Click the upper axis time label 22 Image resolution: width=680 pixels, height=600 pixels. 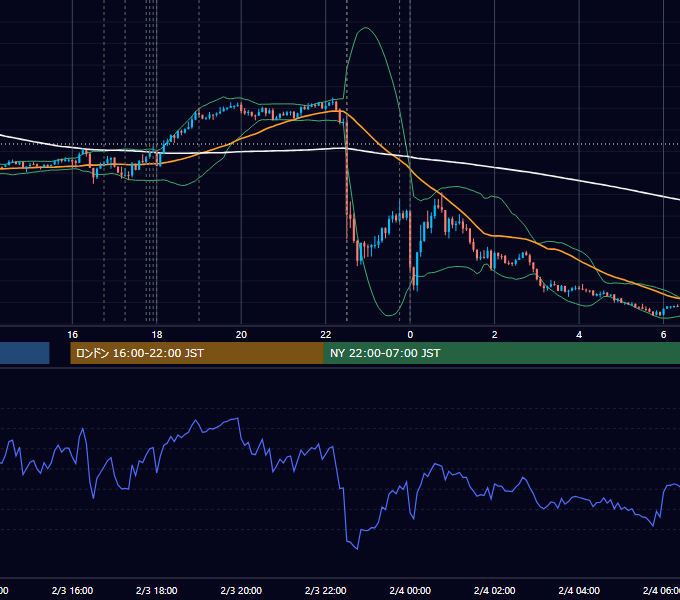click(x=326, y=334)
